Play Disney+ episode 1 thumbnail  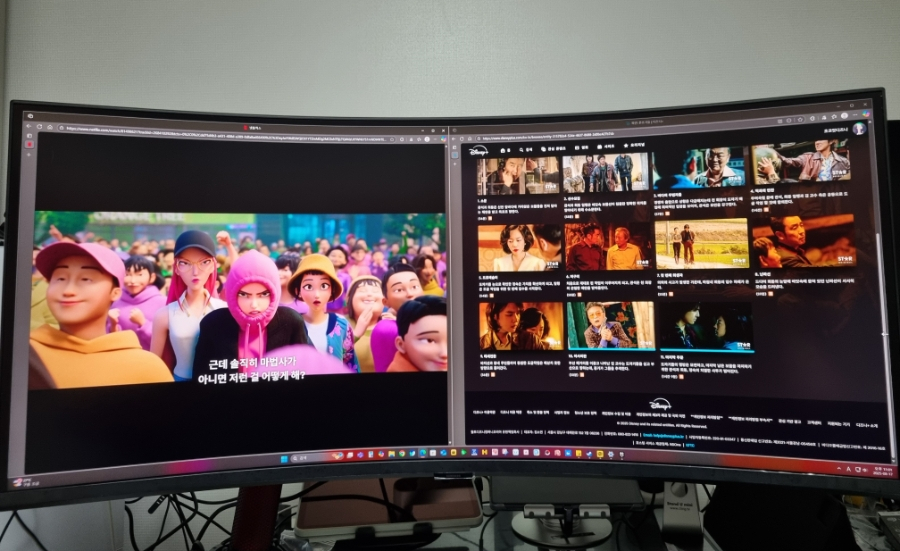point(518,175)
